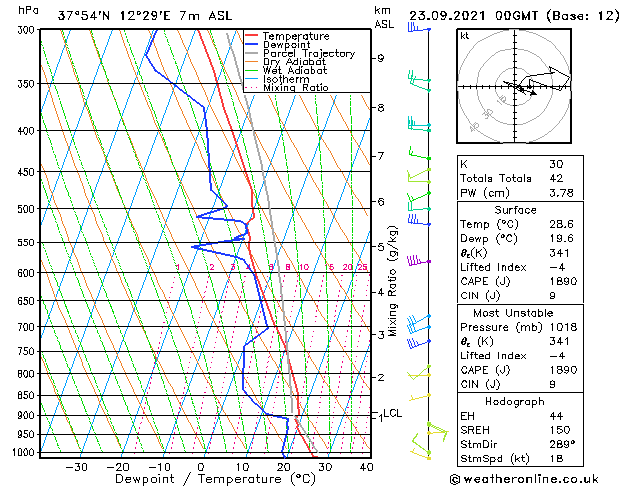Click the '© weatheronline.co.uk' credit
Image resolution: width=629 pixels, height=486 pixels.
(524, 479)
